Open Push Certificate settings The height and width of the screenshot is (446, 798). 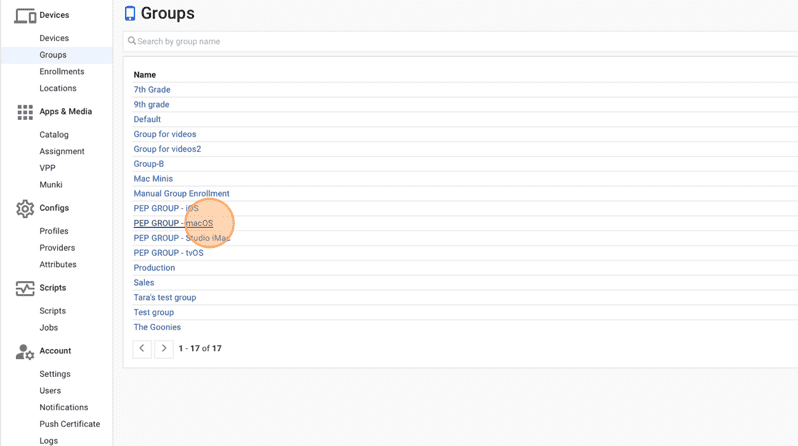tap(70, 424)
